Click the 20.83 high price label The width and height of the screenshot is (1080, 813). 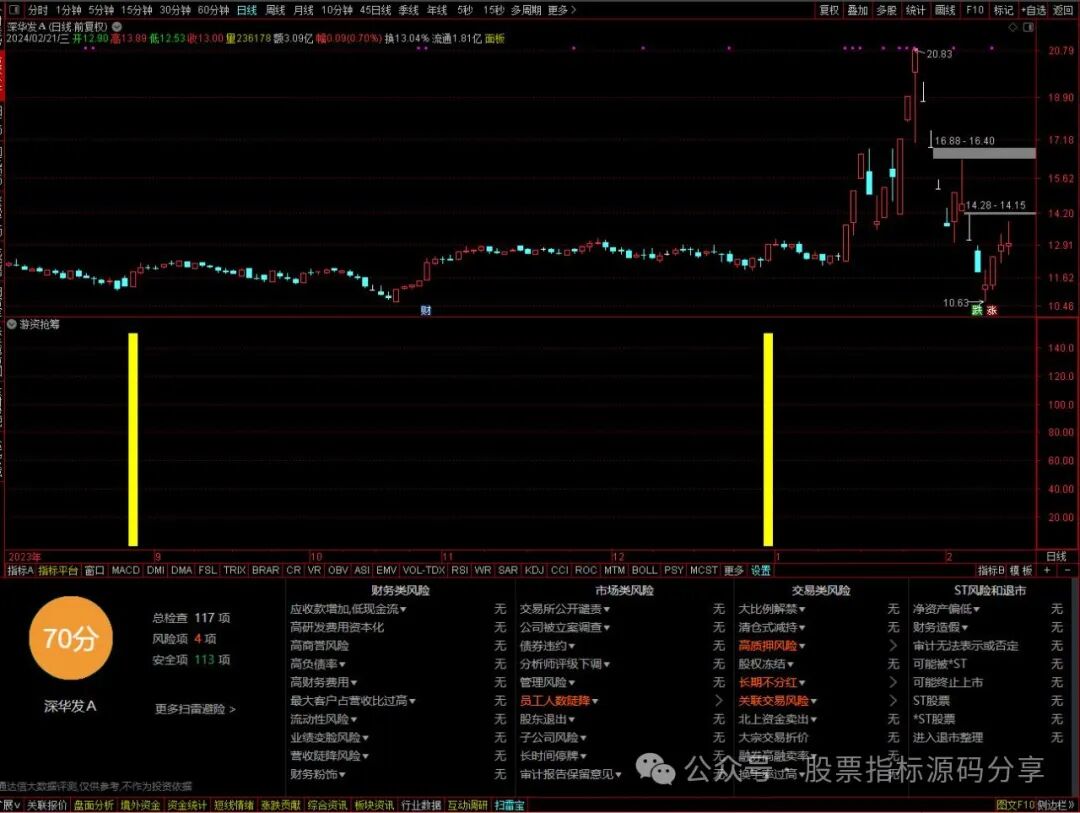coord(939,54)
